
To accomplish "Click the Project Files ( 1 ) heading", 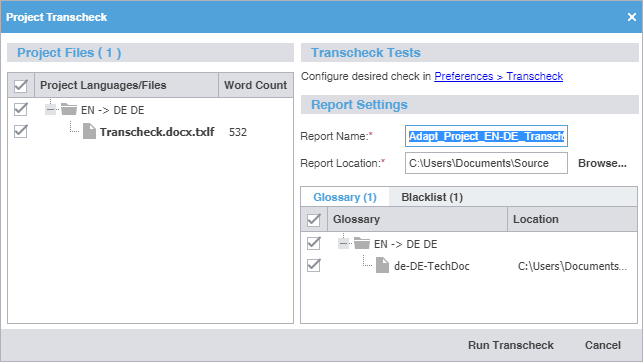I will click(x=69, y=53).
